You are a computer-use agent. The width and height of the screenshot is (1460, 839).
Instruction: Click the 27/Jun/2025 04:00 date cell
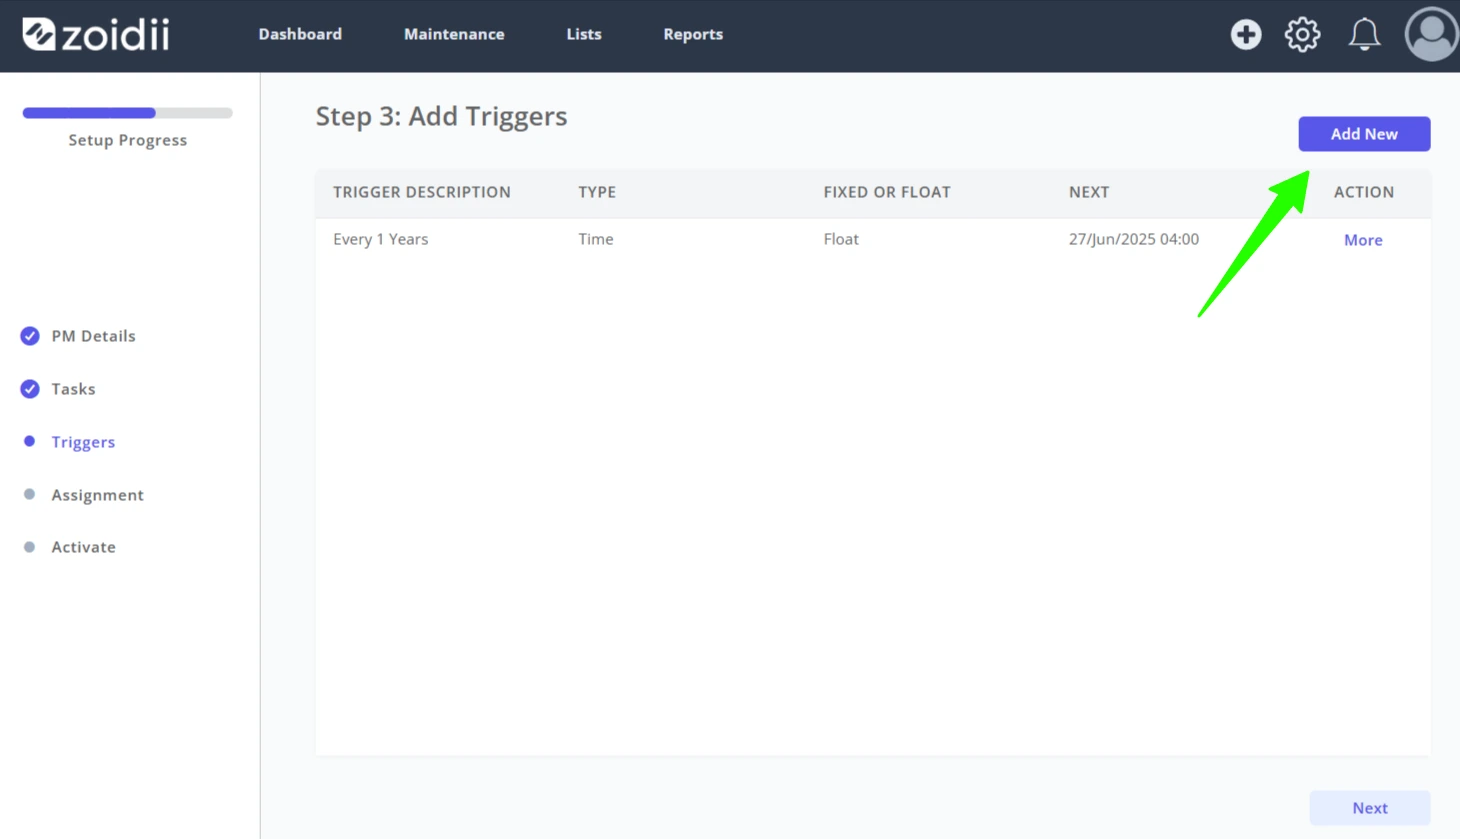coord(1134,239)
